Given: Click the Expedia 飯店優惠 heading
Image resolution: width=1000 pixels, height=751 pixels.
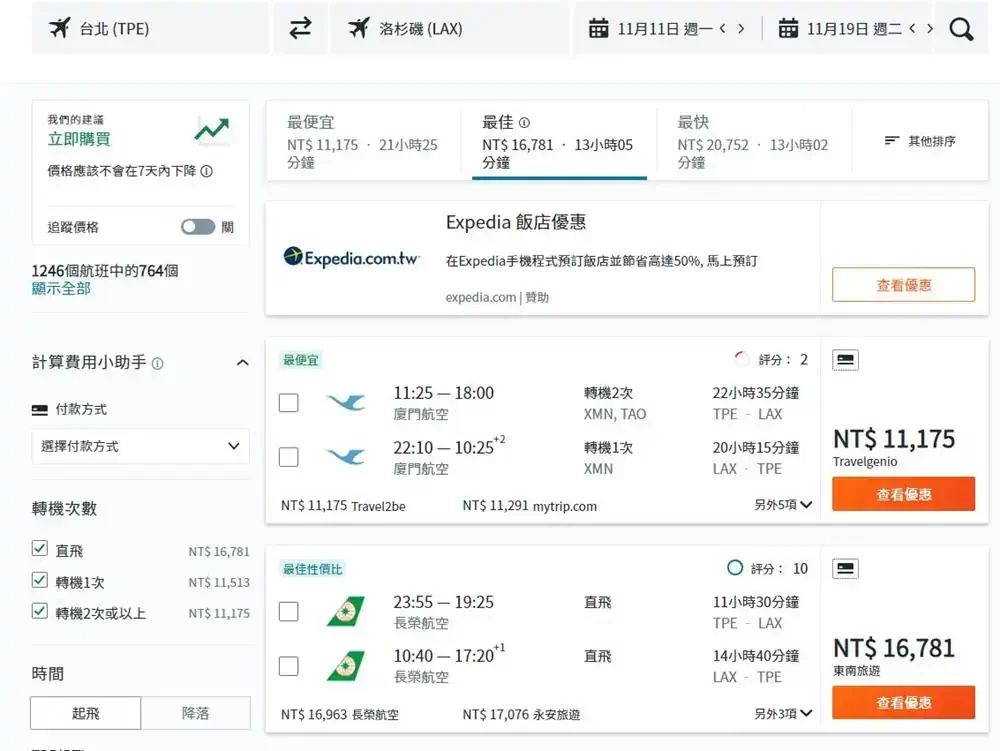Looking at the screenshot, I should coord(516,222).
